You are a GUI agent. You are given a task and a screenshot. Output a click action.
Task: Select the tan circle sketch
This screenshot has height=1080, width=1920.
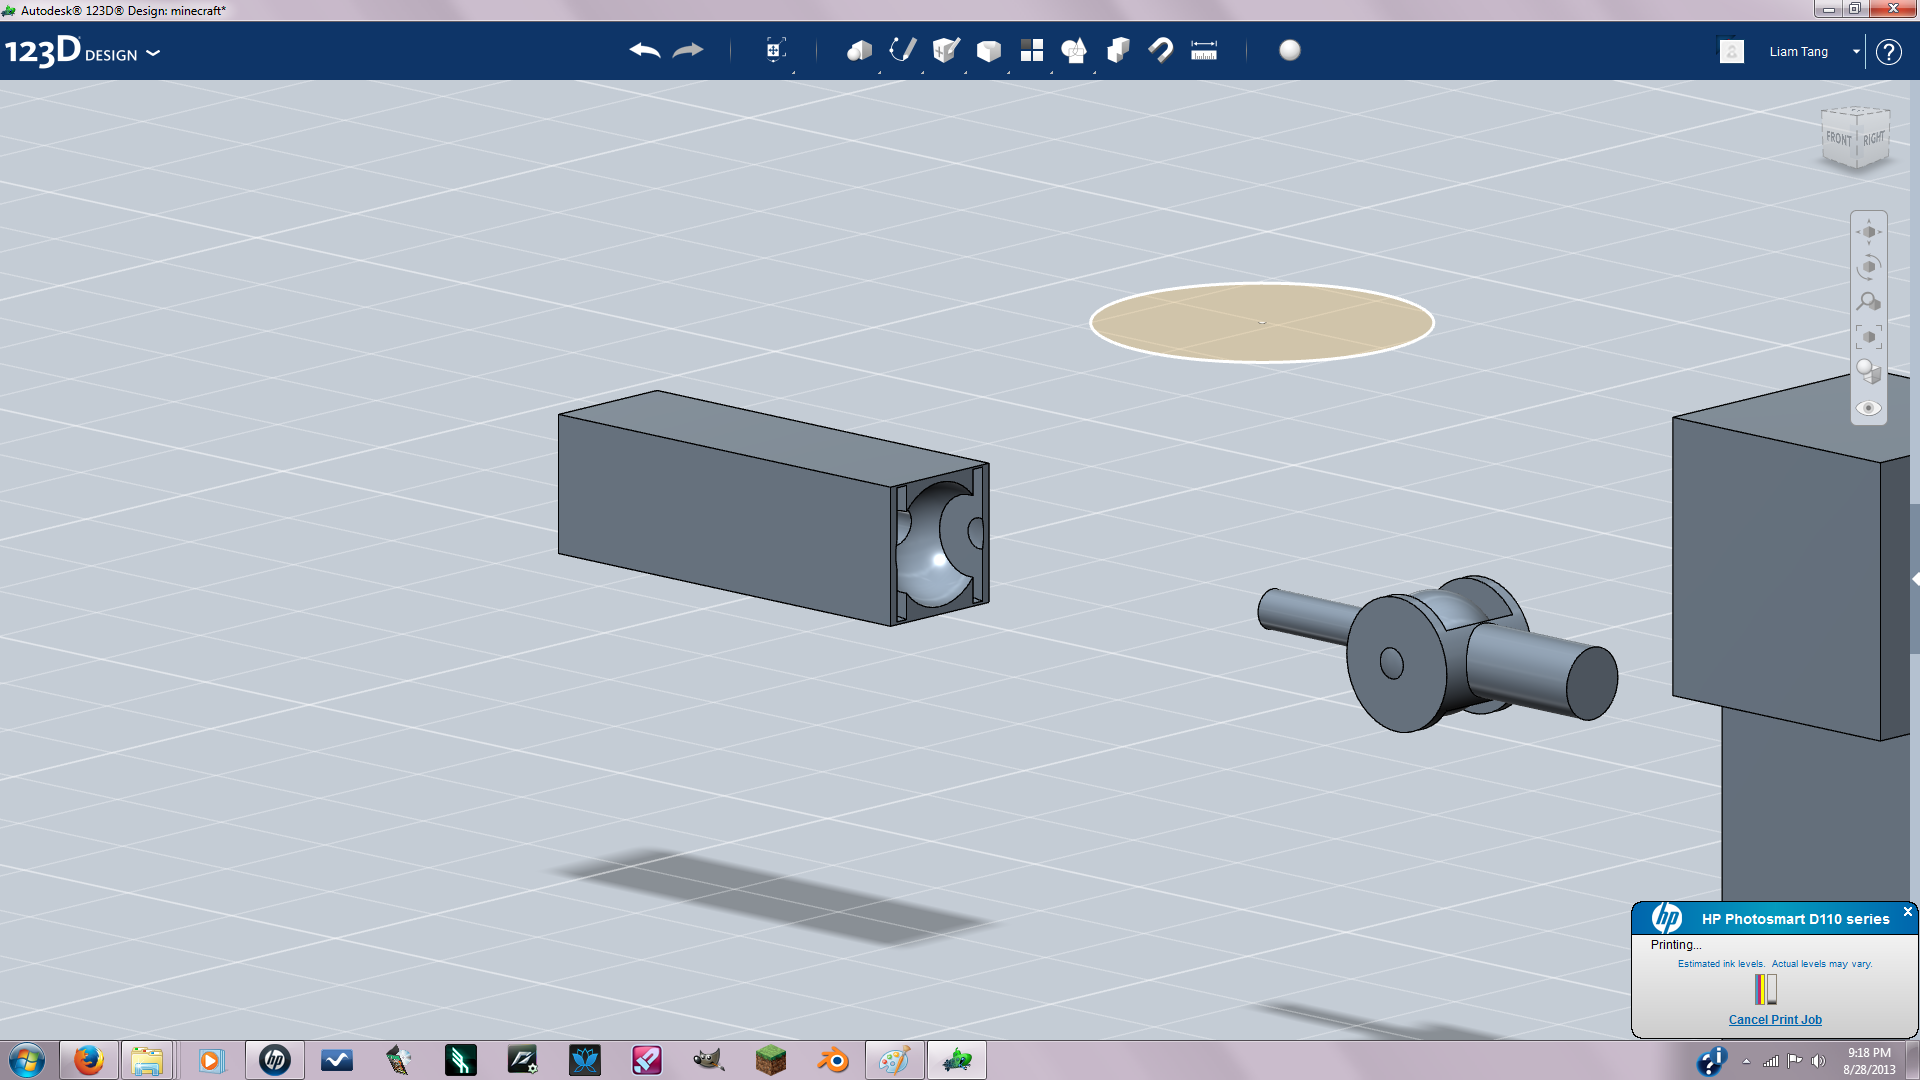click(1261, 322)
